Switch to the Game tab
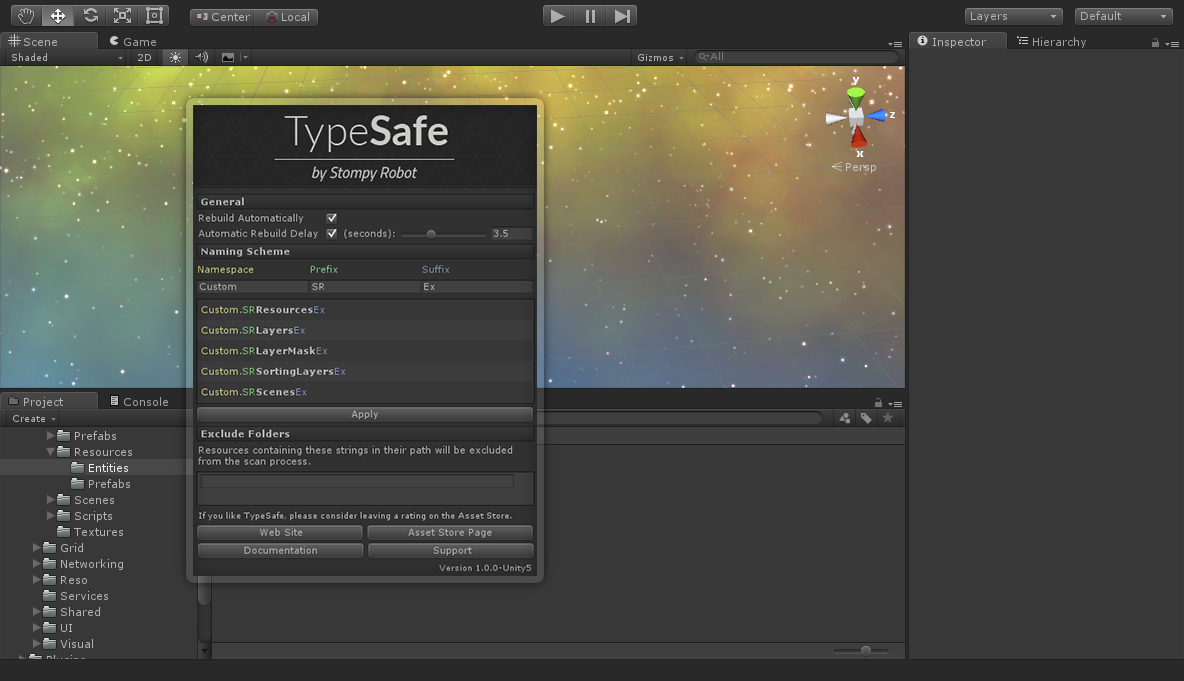The image size is (1184, 681). coord(133,42)
